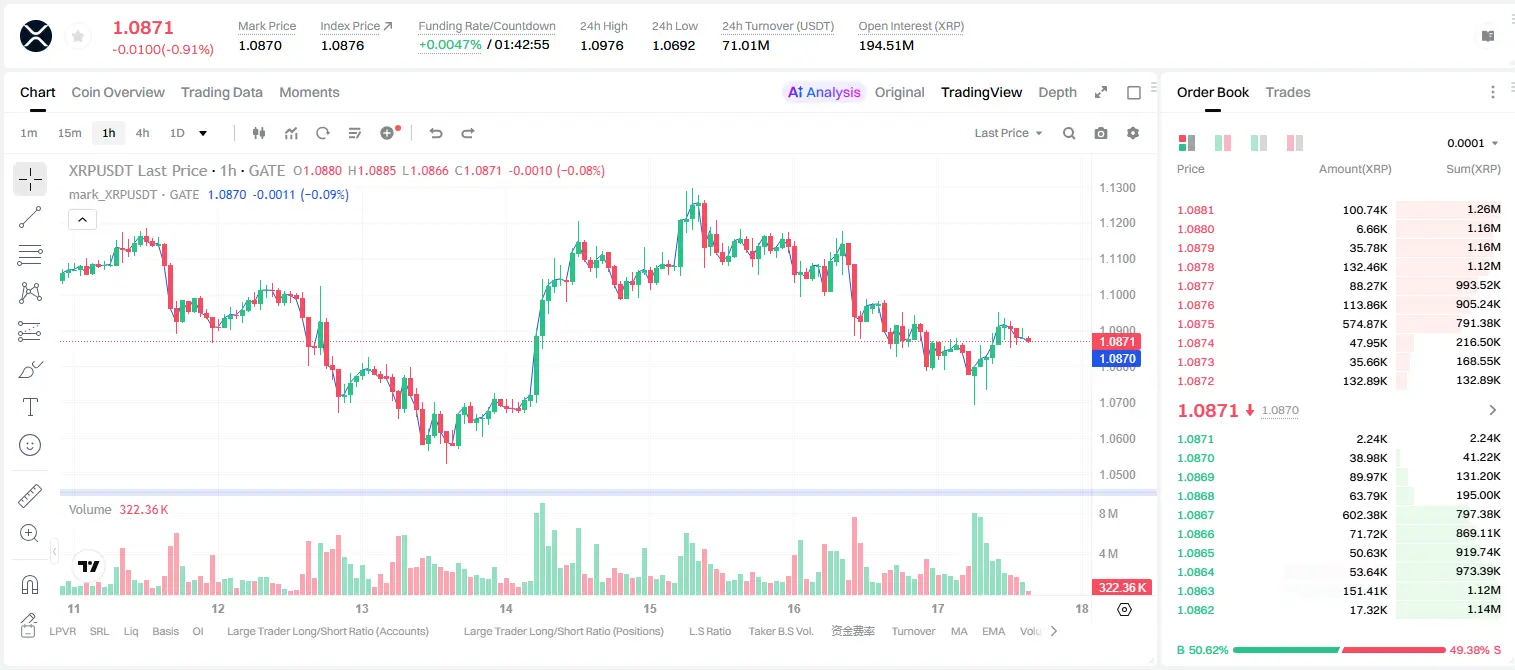
Task: Open the Index Price link
Action: [356, 26]
